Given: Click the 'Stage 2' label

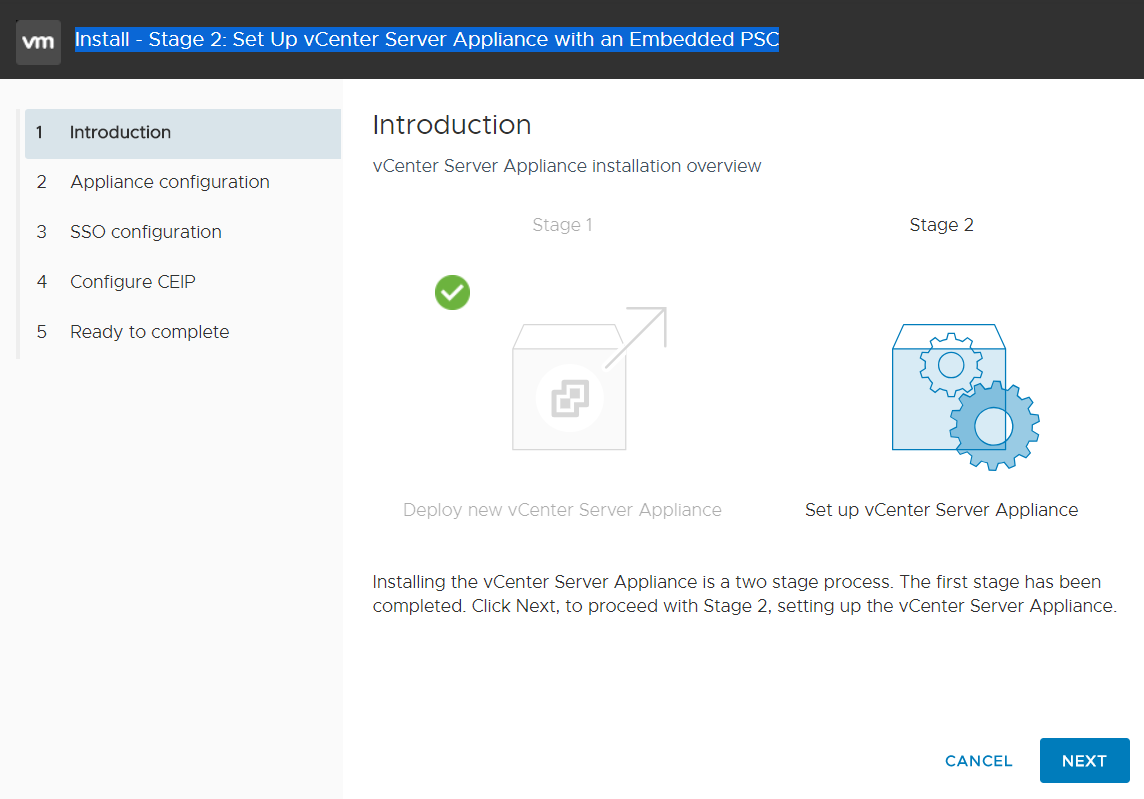Looking at the screenshot, I should point(941,225).
